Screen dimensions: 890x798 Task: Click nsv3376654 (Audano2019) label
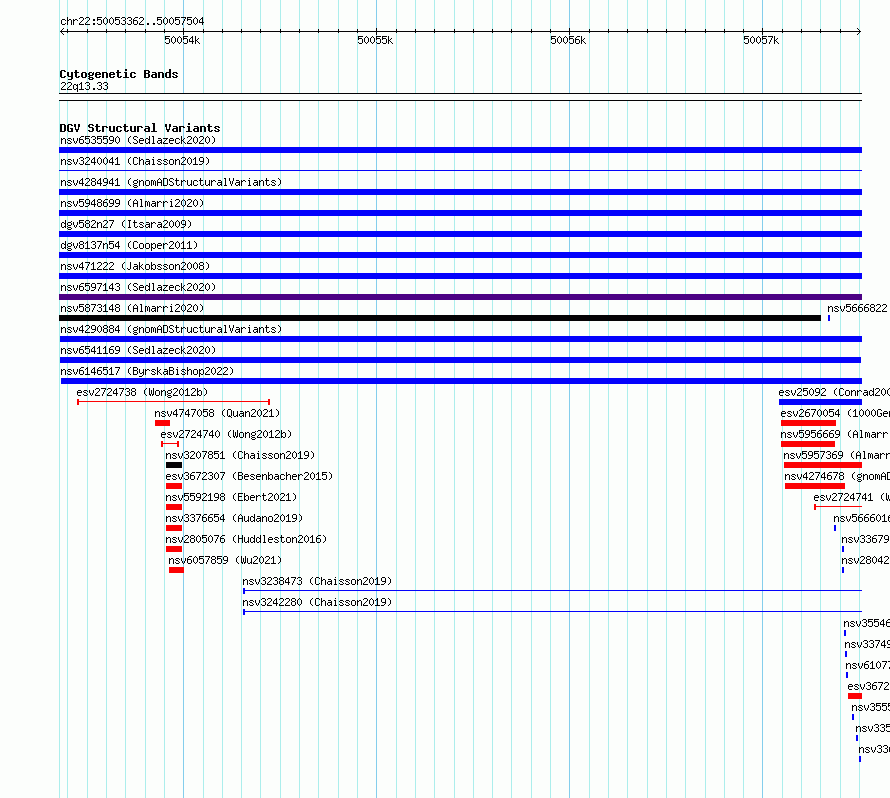point(234,518)
